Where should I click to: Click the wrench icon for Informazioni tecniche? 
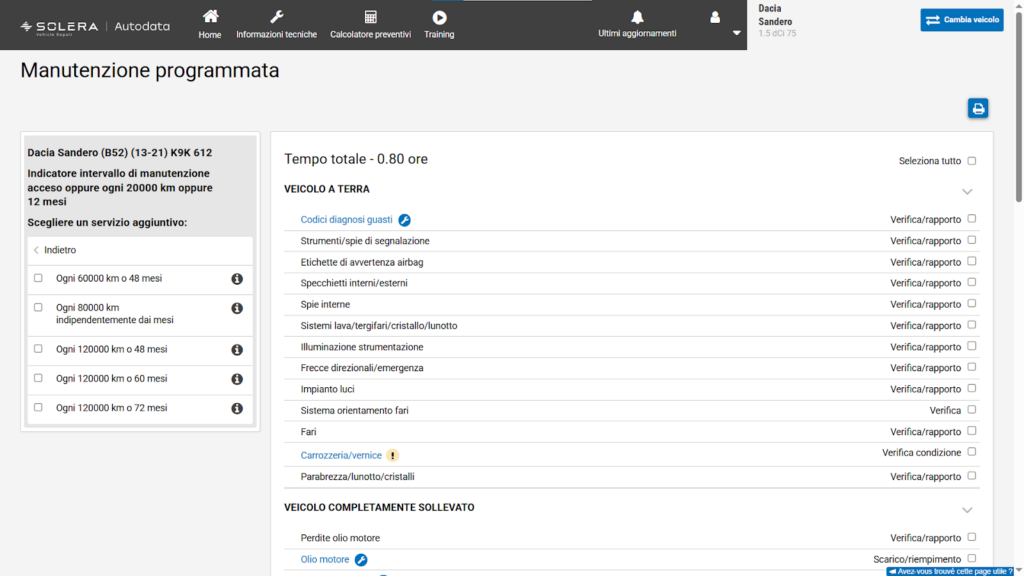(x=276, y=17)
